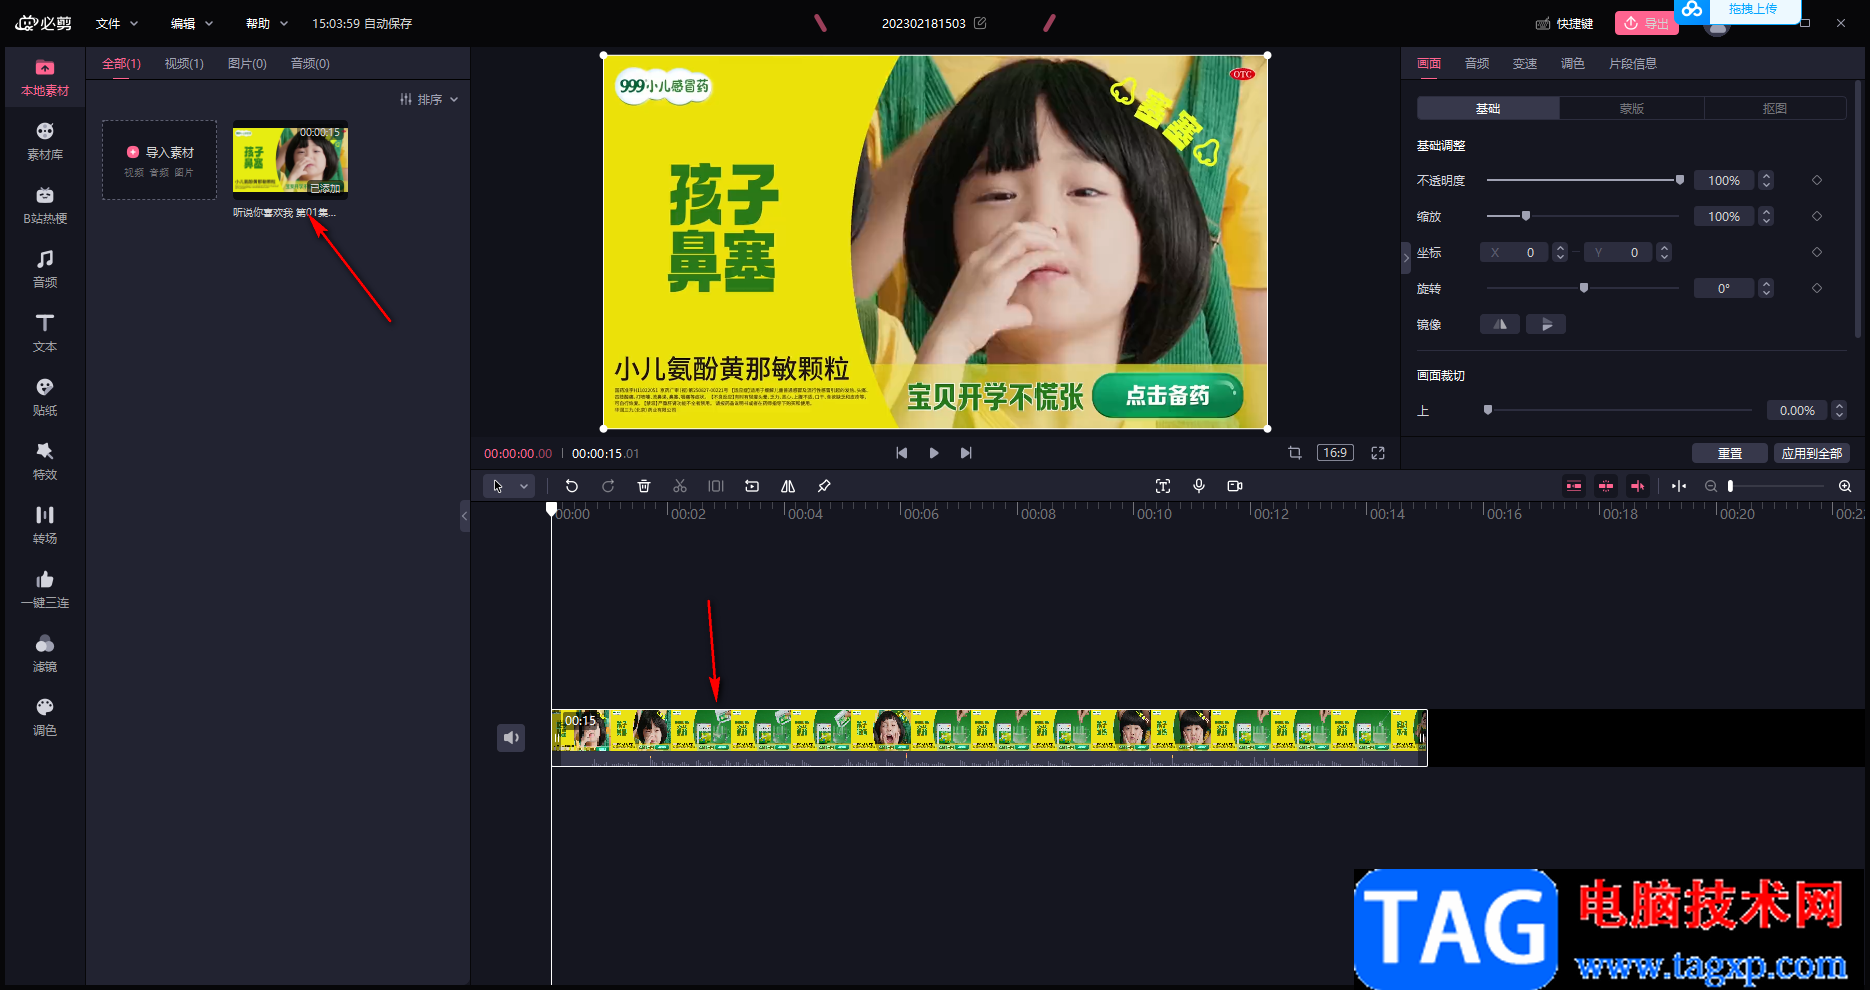This screenshot has width=1870, height=990.
Task: Open the 帮助 menu
Action: tap(267, 23)
